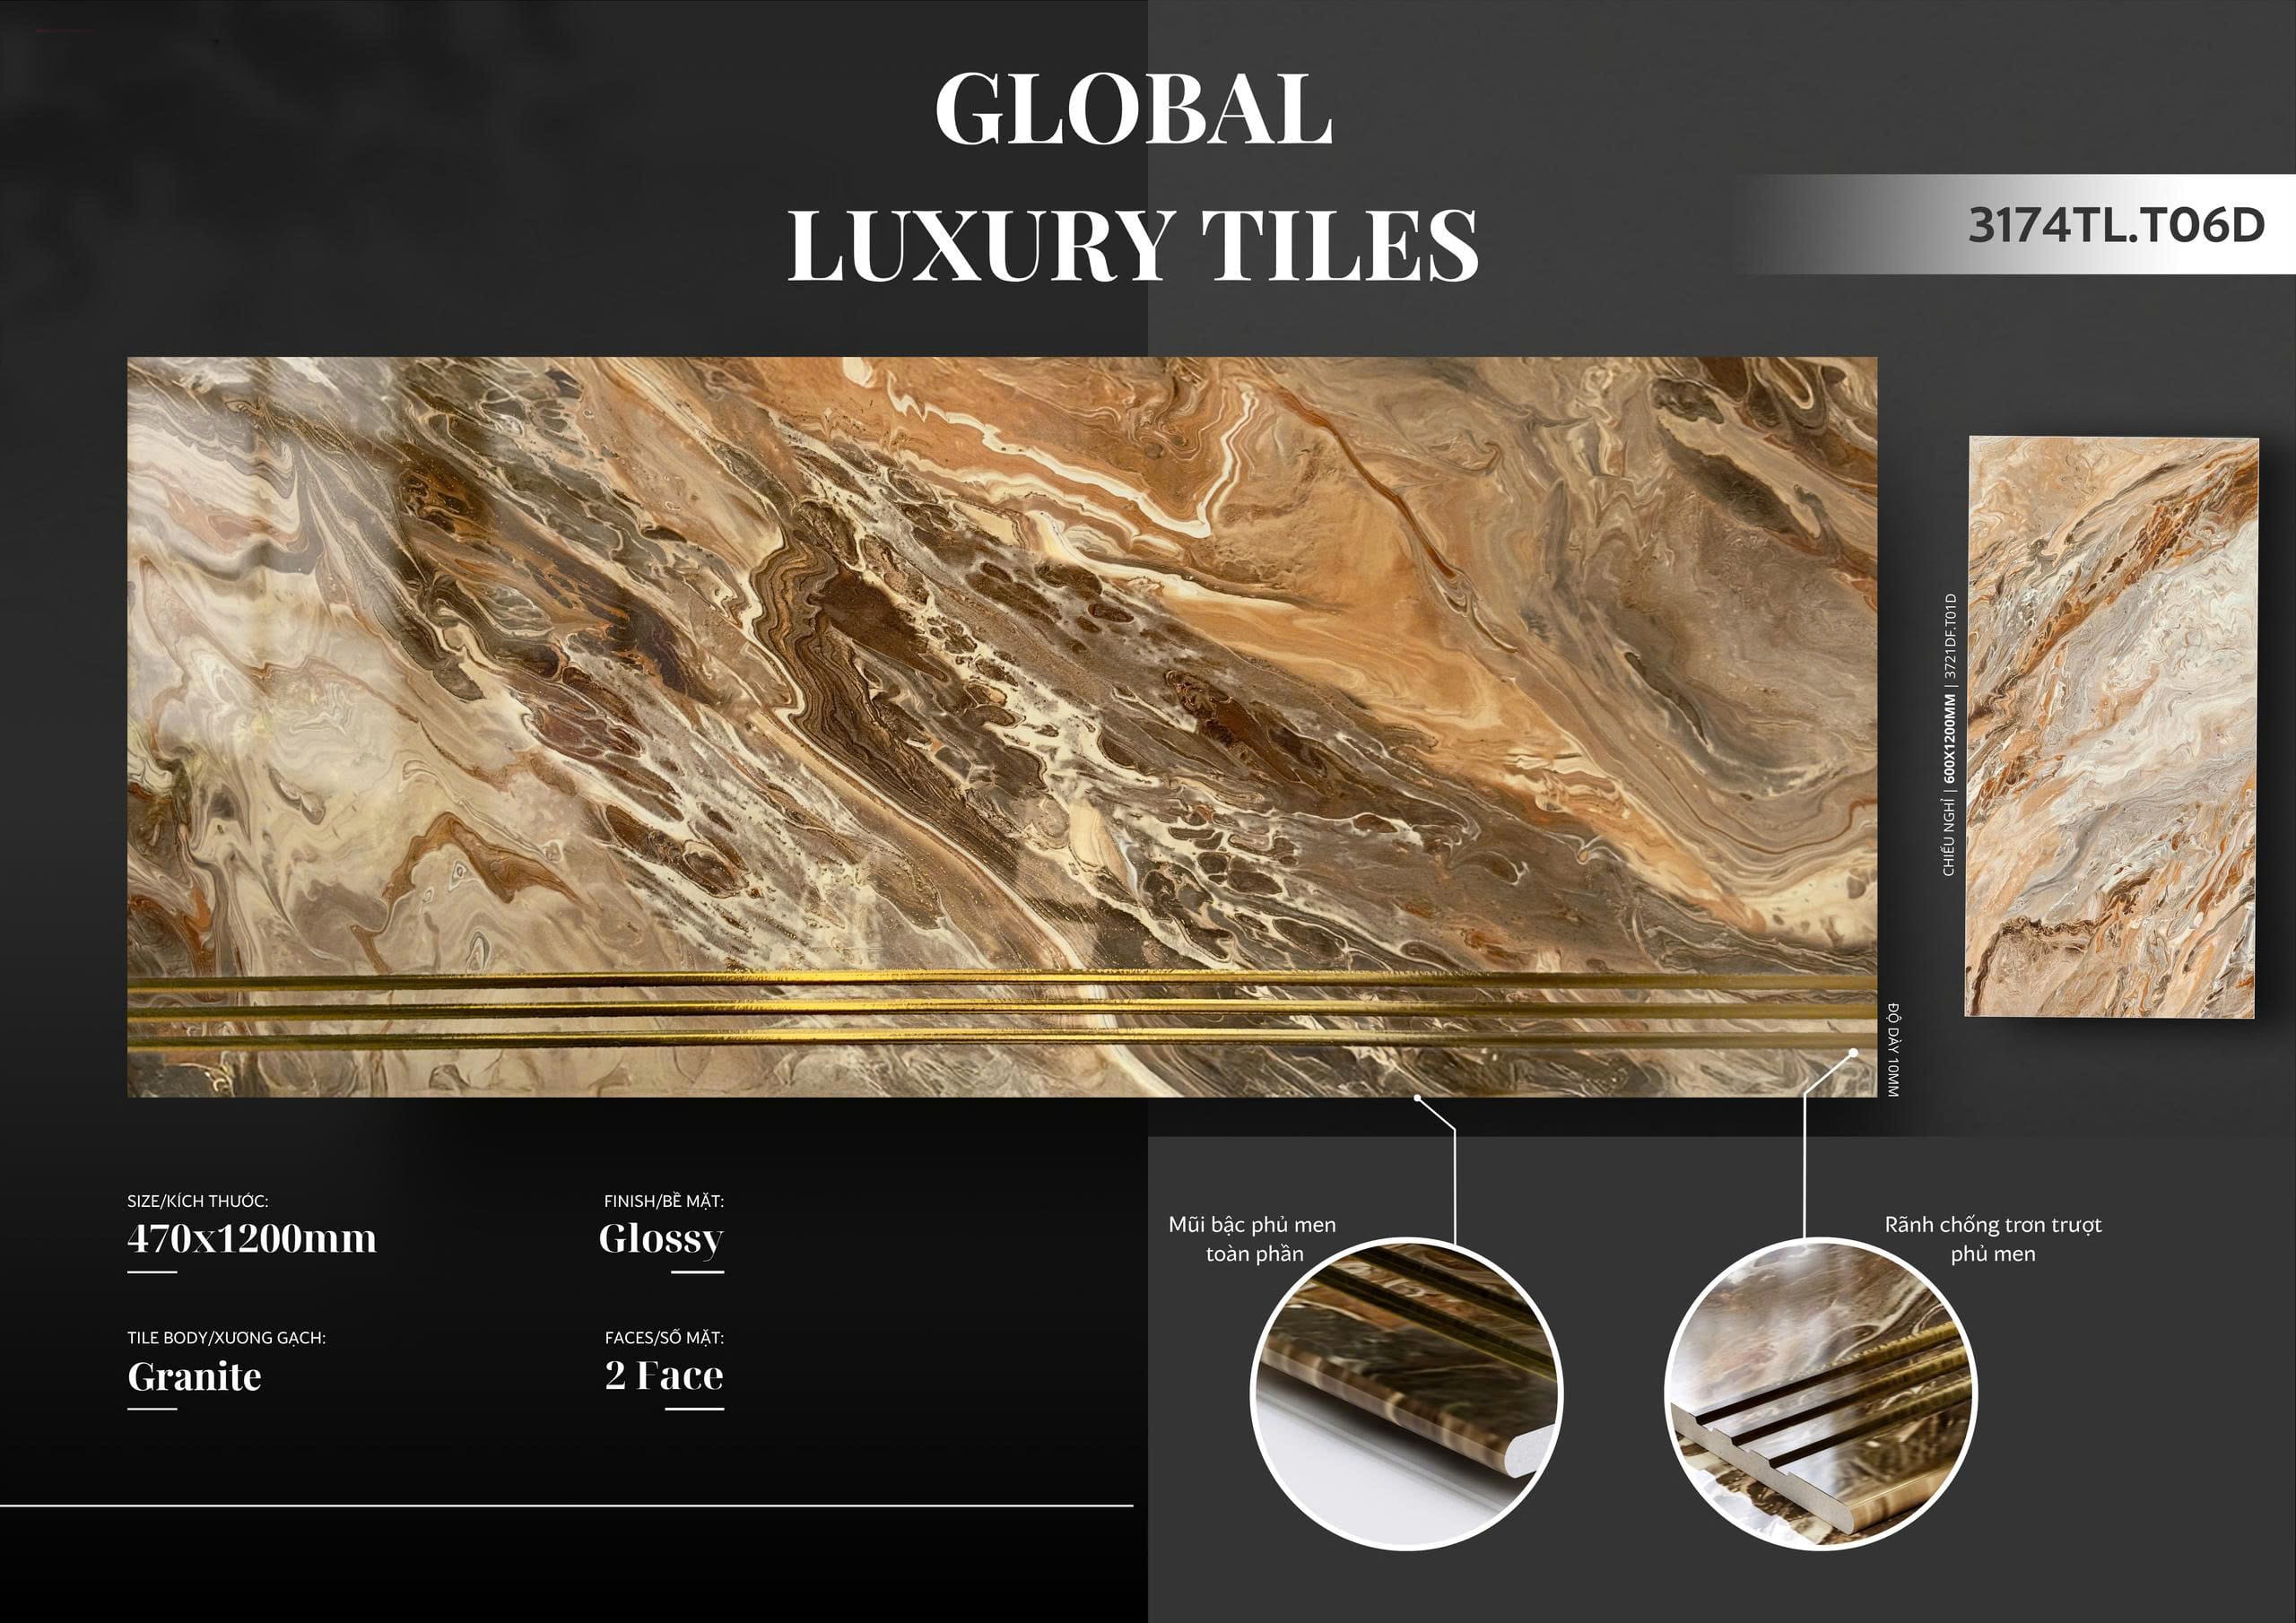Image resolution: width=2296 pixels, height=1623 pixels.
Task: Click the callout dot on the tile's right edge
Action: (x=1853, y=1052)
